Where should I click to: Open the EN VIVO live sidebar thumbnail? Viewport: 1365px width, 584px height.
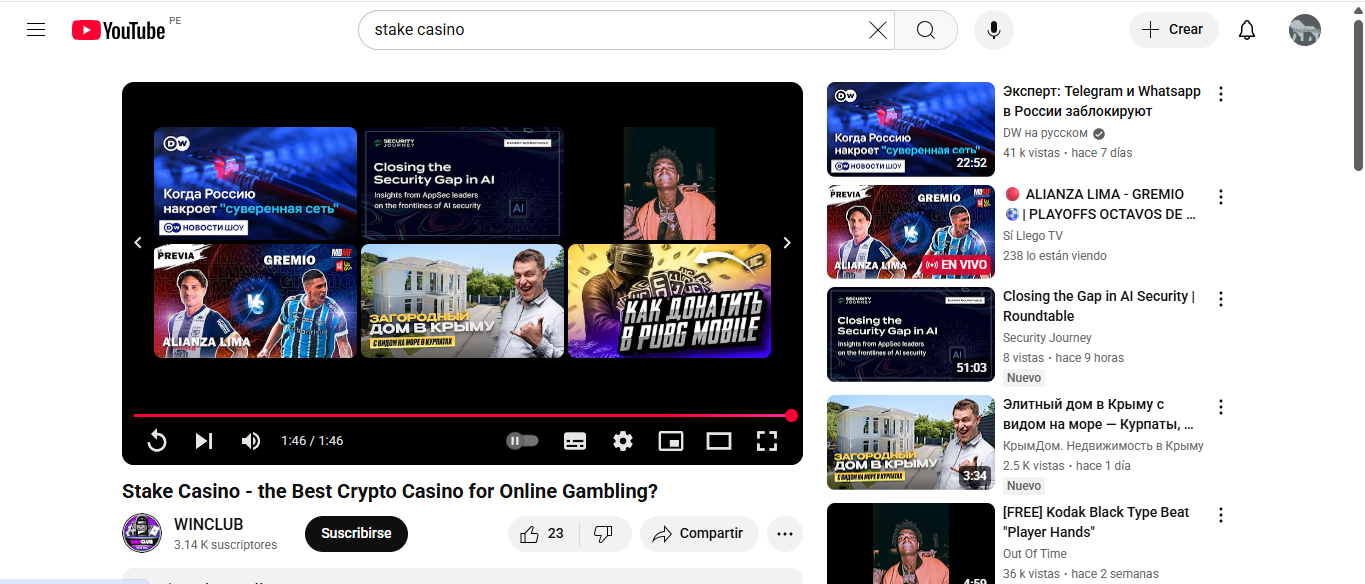(x=911, y=232)
